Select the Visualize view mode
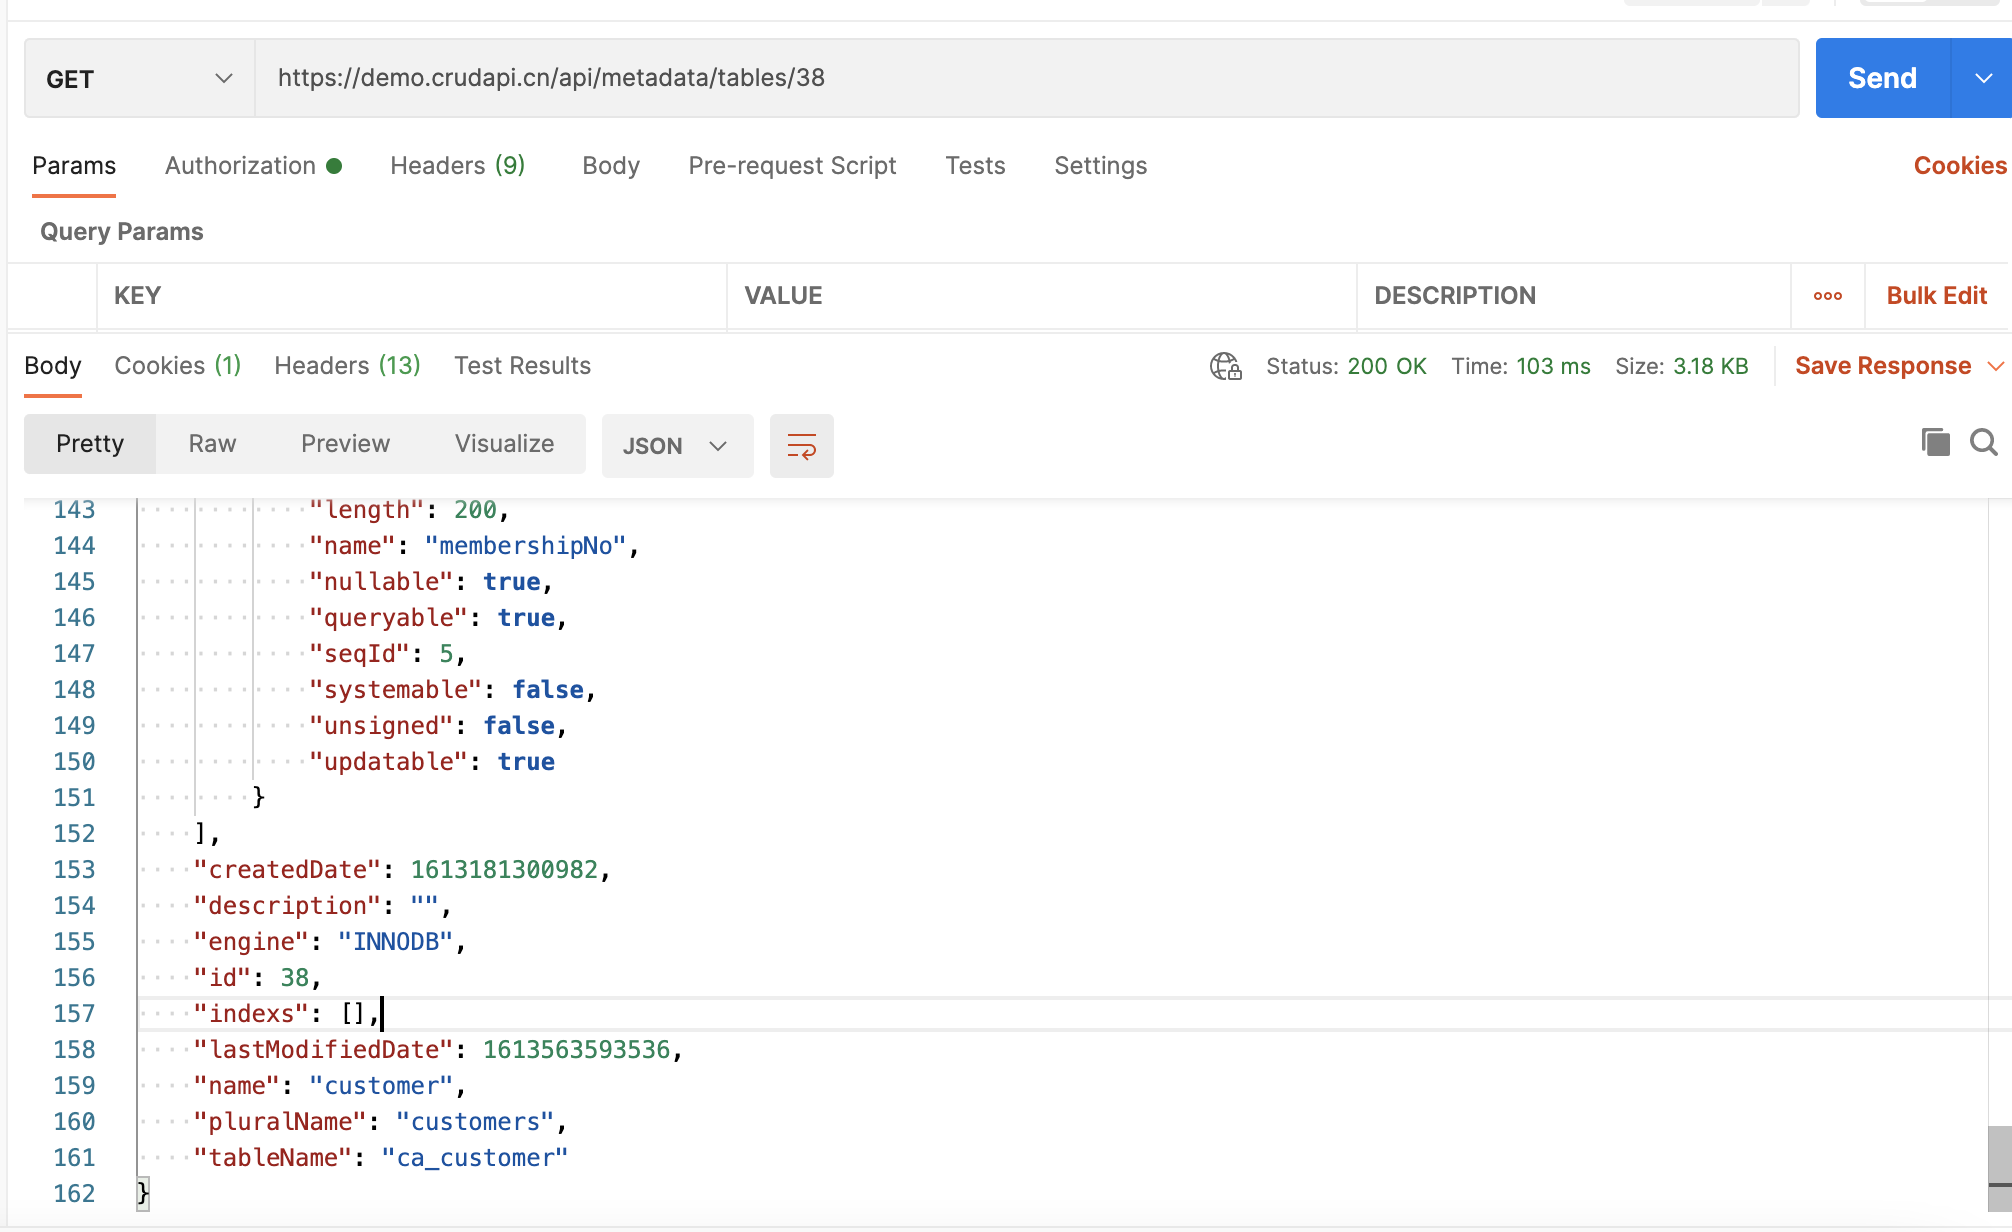 coord(504,444)
